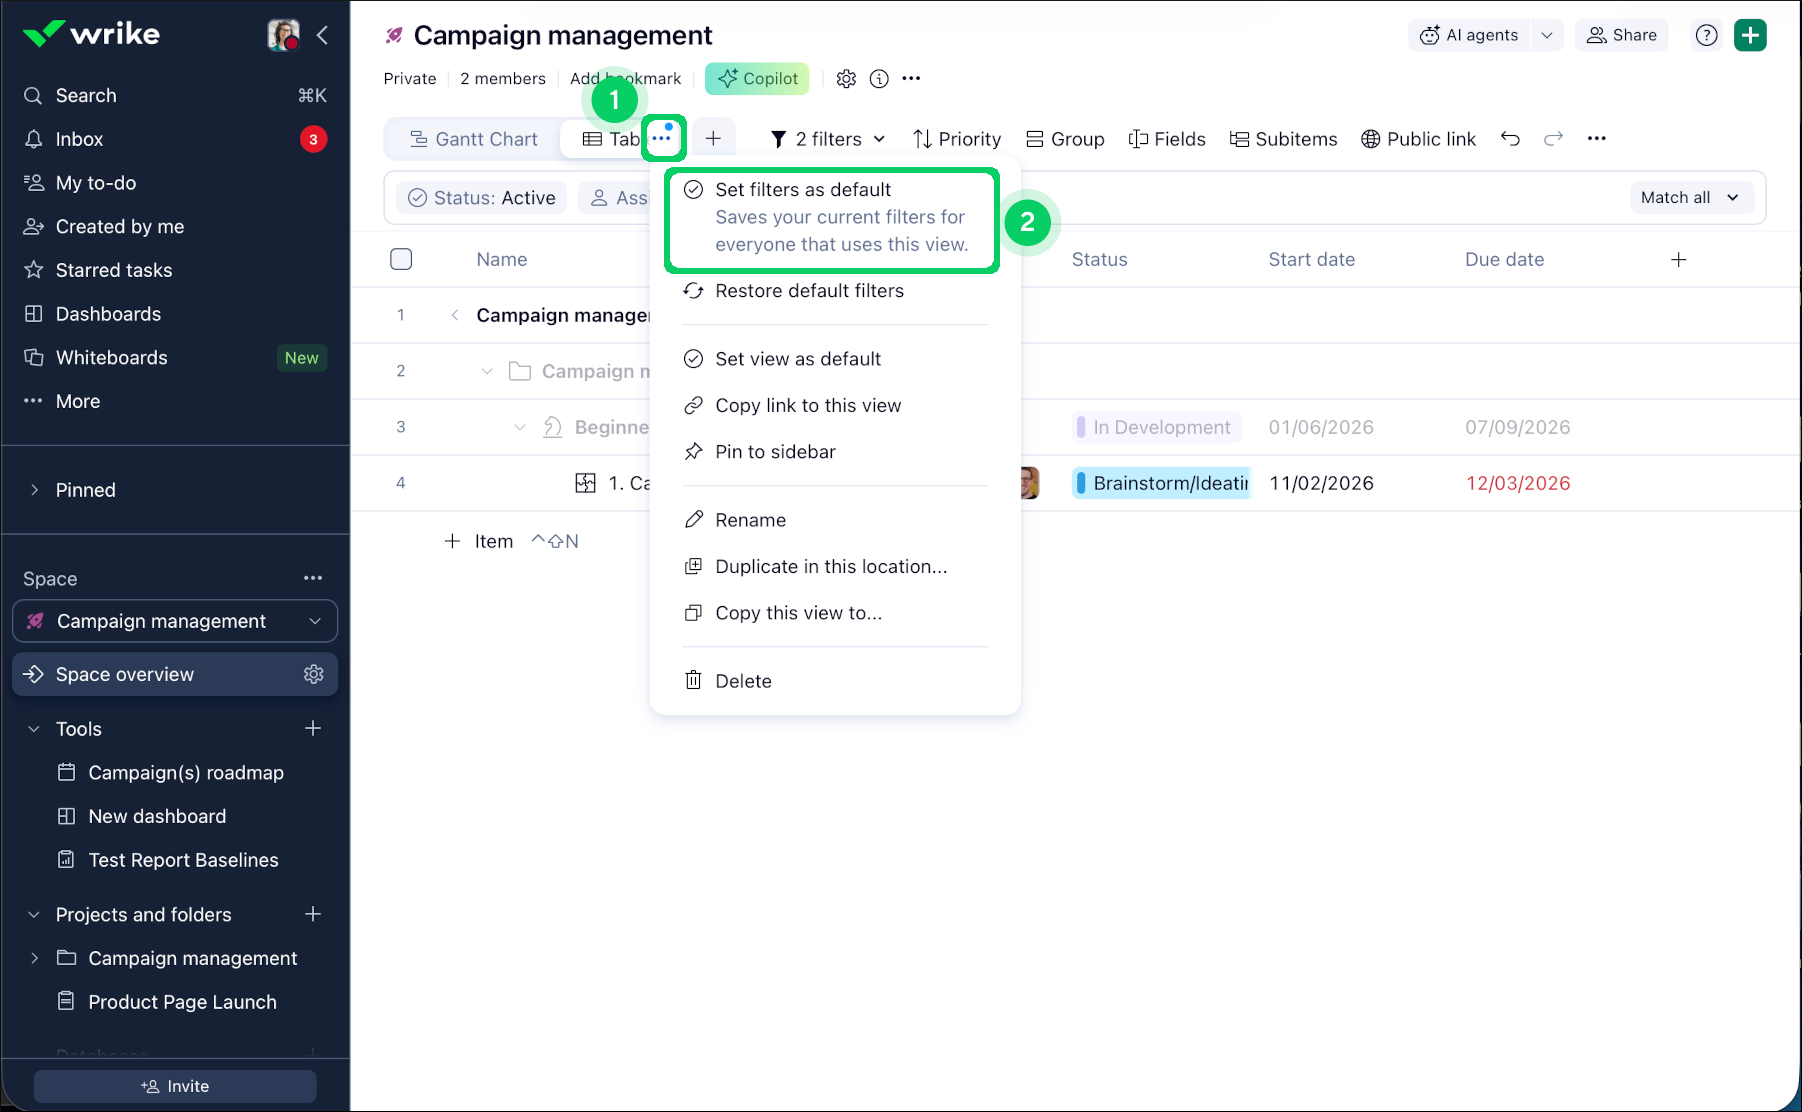Click the Brainstorm/Ideation status cell
Image resolution: width=1802 pixels, height=1112 pixels.
(x=1161, y=483)
